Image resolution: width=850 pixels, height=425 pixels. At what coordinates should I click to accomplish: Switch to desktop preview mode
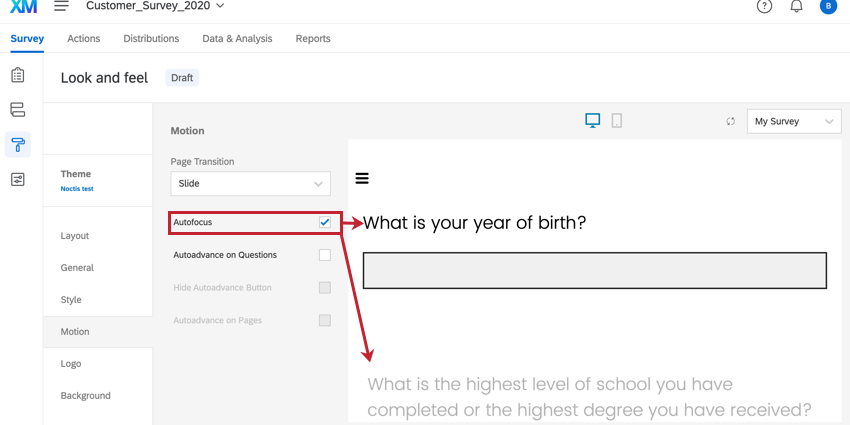click(593, 121)
